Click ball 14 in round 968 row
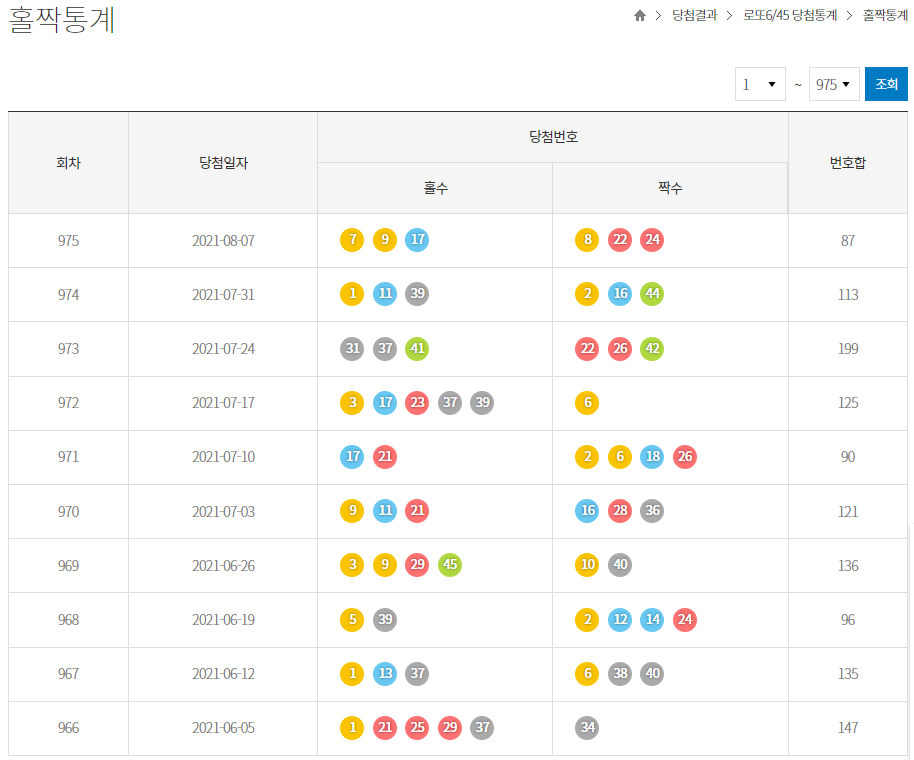The image size is (914, 760). point(652,620)
